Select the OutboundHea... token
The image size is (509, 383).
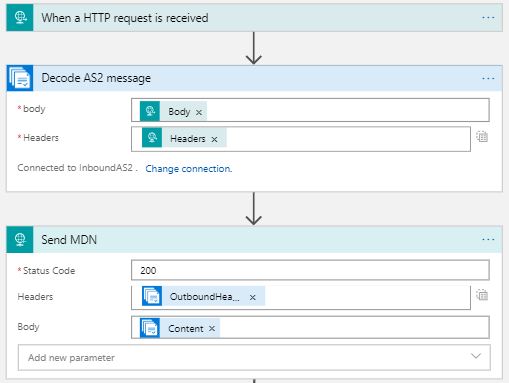click(x=203, y=296)
